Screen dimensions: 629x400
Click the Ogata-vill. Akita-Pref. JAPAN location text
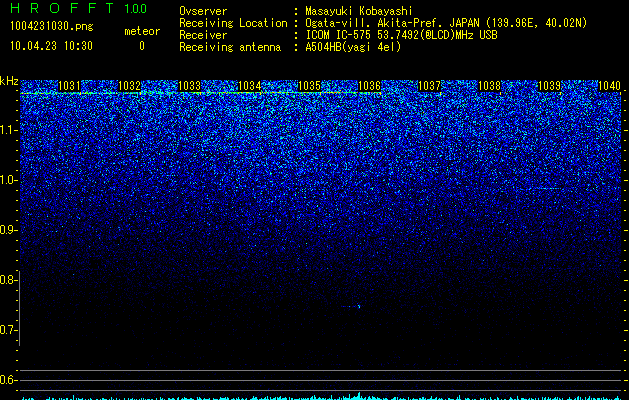pos(446,23)
